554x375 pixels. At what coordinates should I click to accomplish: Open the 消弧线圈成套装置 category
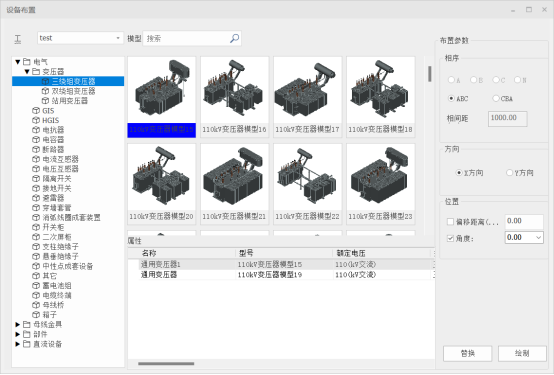(x=66, y=217)
